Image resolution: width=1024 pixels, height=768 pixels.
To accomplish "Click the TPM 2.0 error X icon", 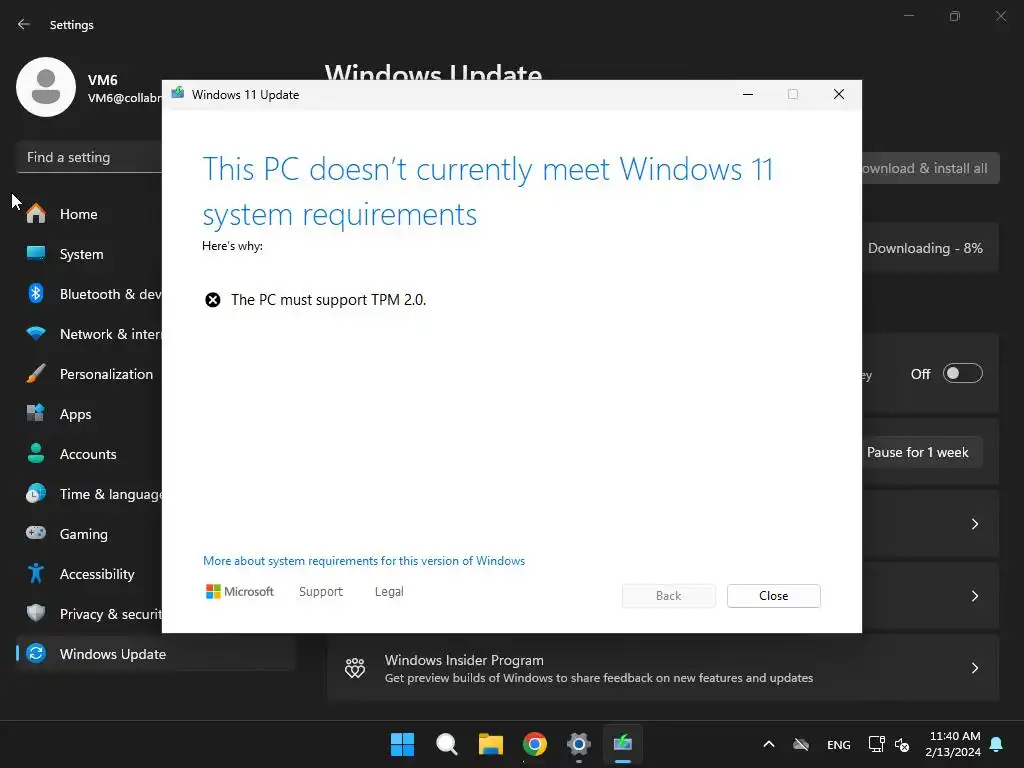I will [x=213, y=300].
